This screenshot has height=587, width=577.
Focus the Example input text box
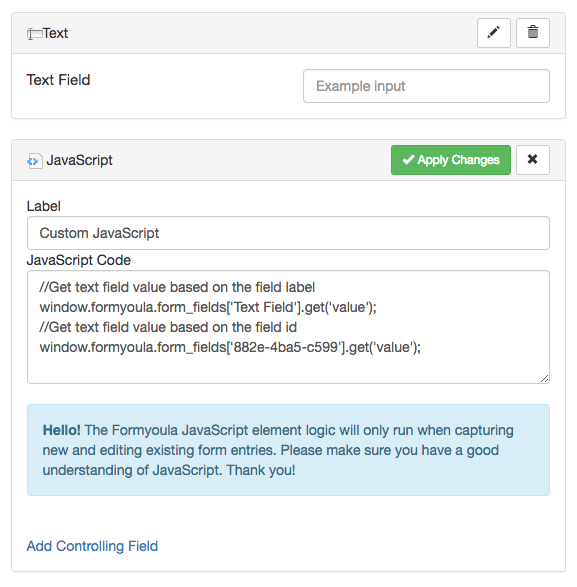pos(426,86)
